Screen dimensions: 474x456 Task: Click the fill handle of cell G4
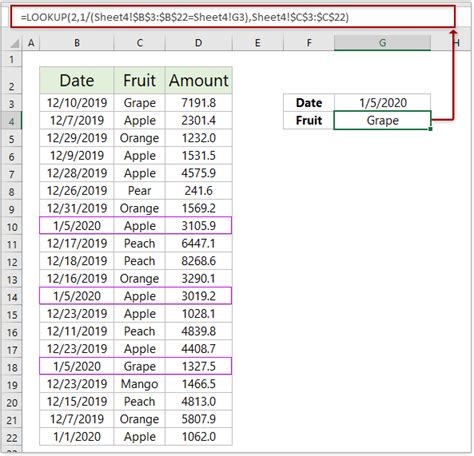point(430,129)
